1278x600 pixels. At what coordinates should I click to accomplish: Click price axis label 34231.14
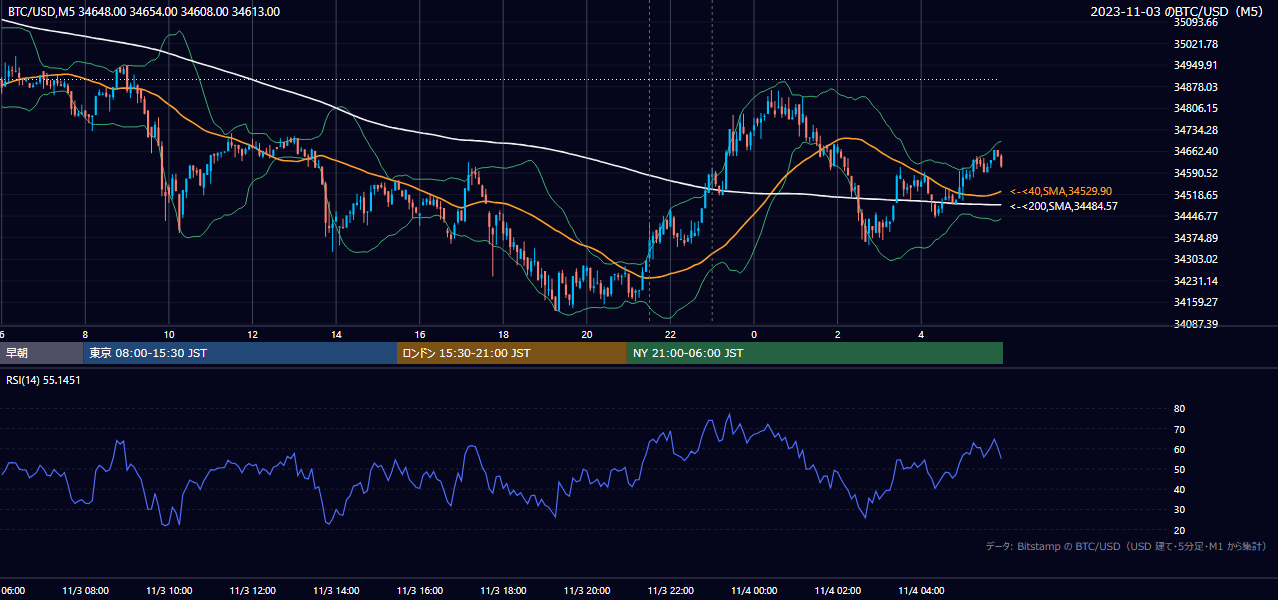click(x=1195, y=281)
